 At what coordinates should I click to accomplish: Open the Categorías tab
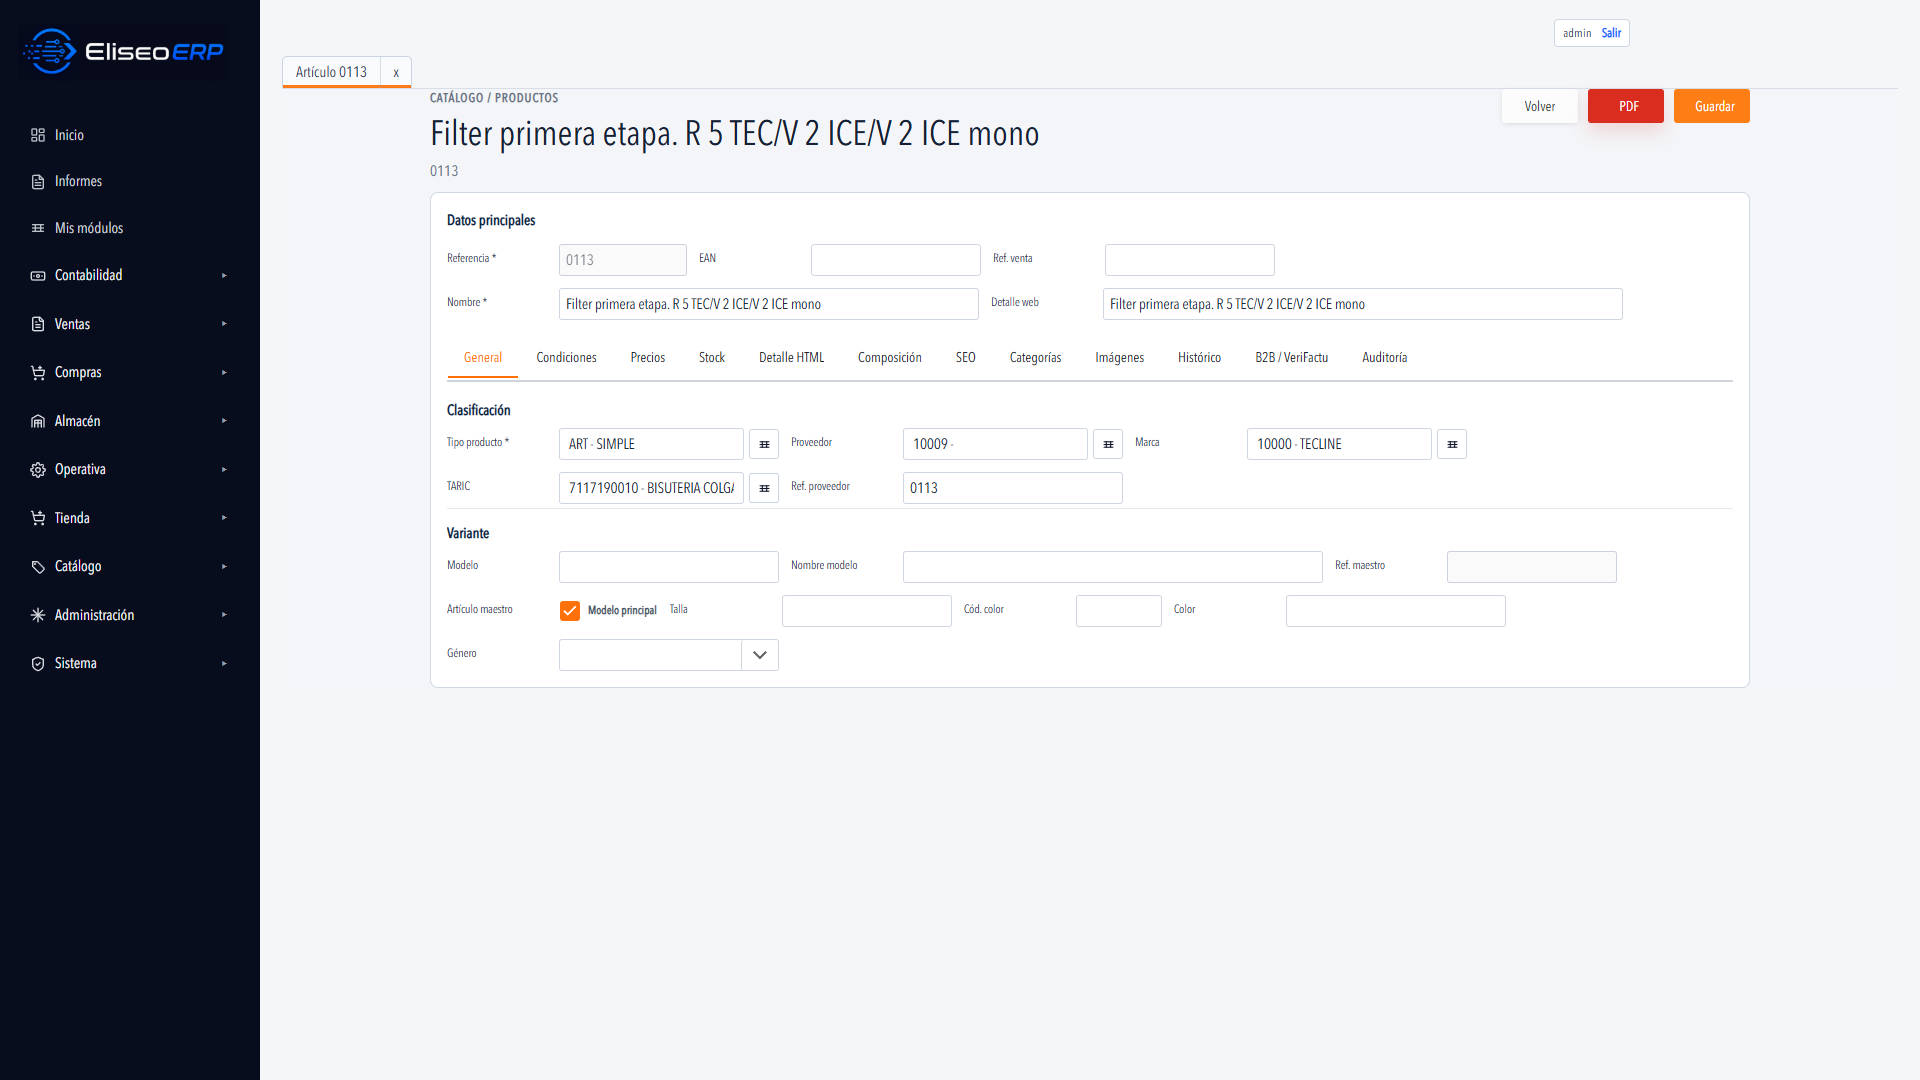pos(1035,358)
